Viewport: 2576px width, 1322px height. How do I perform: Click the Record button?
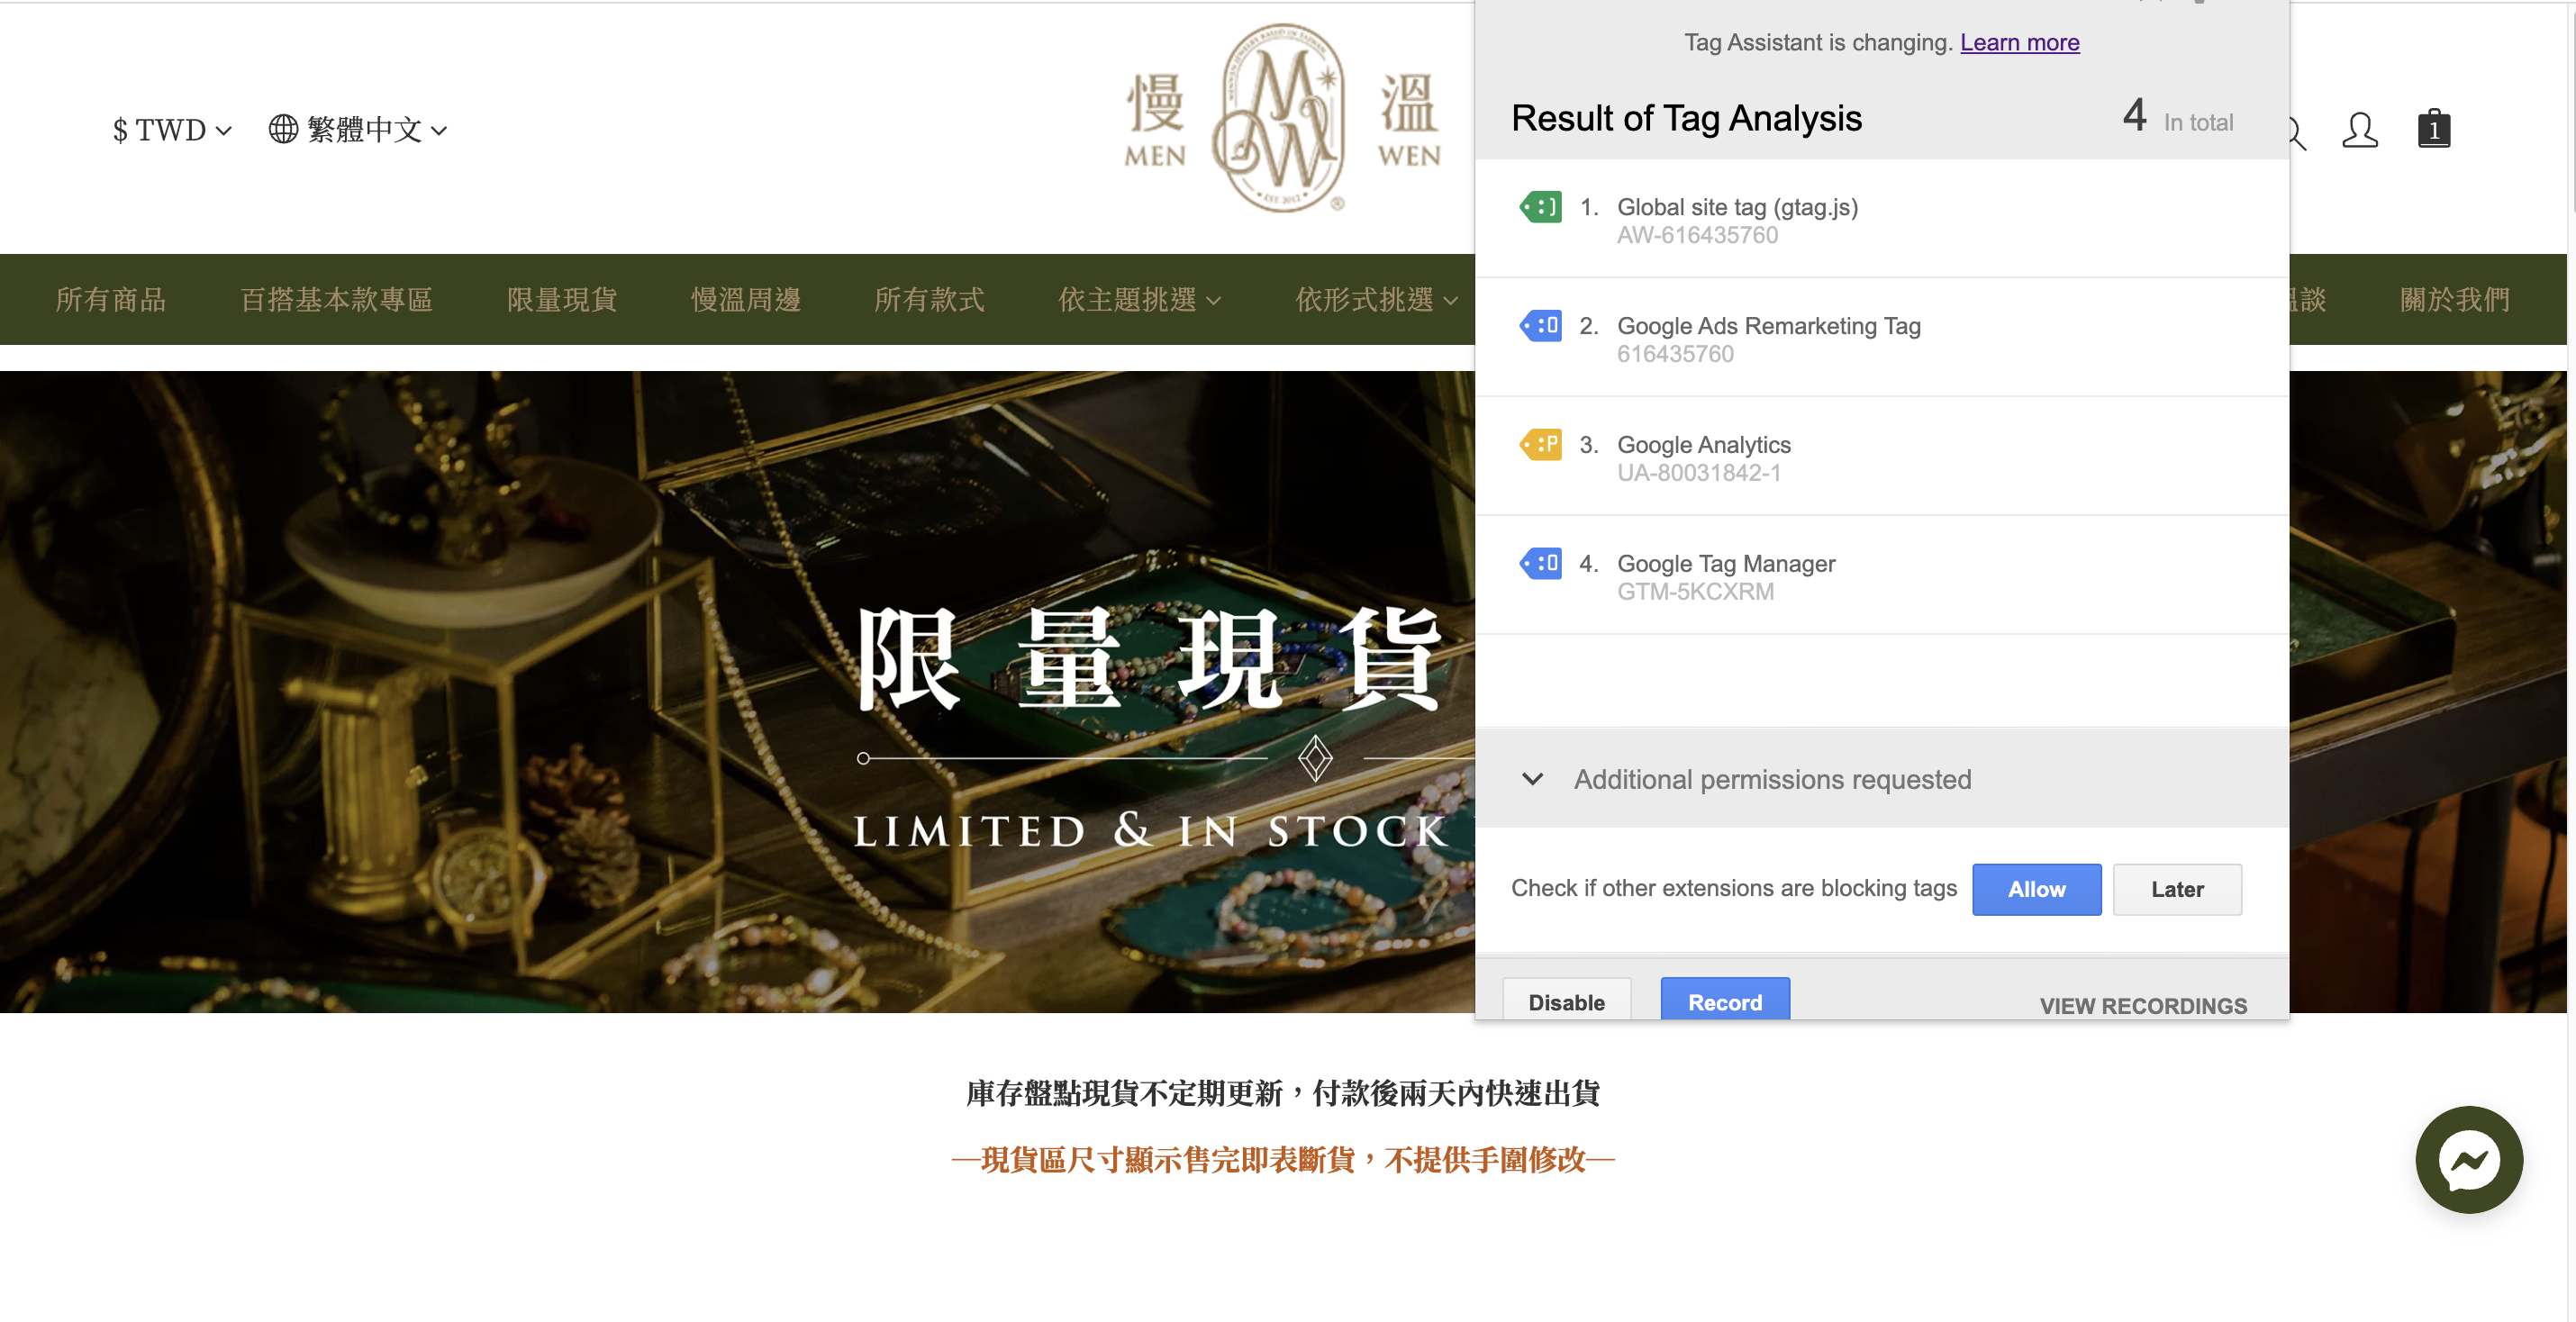click(1725, 1000)
